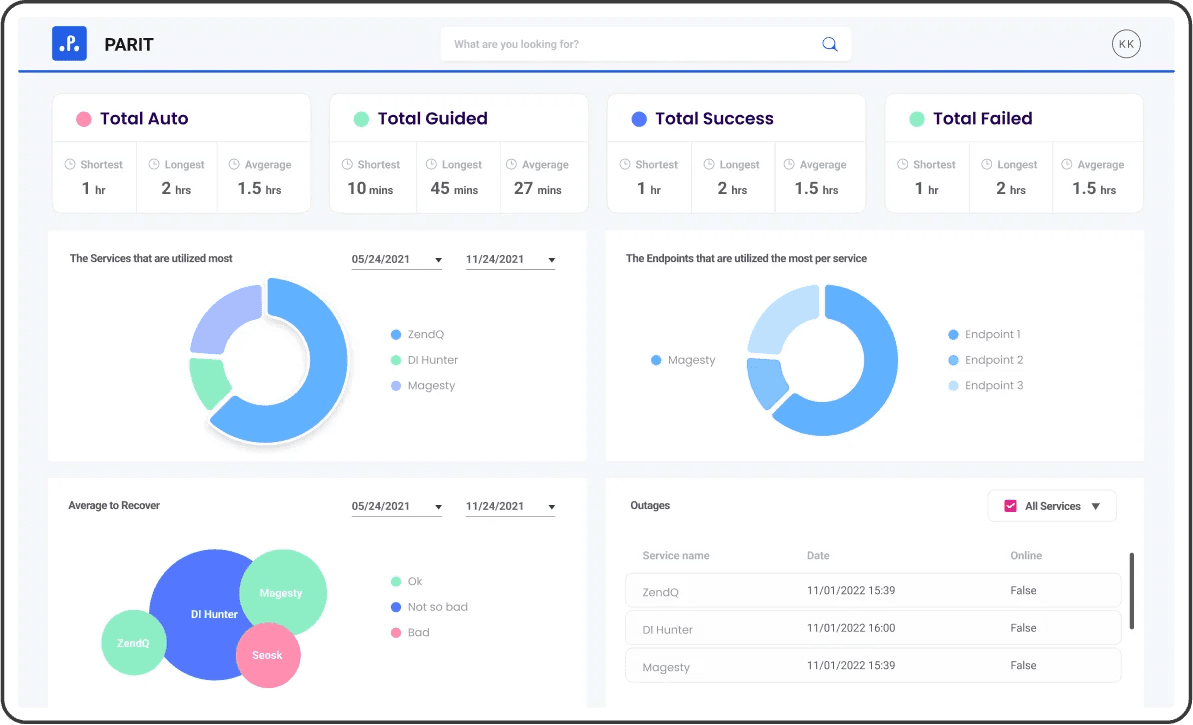Click the ZendQ bubble
This screenshot has width=1193, height=725.
(x=133, y=643)
